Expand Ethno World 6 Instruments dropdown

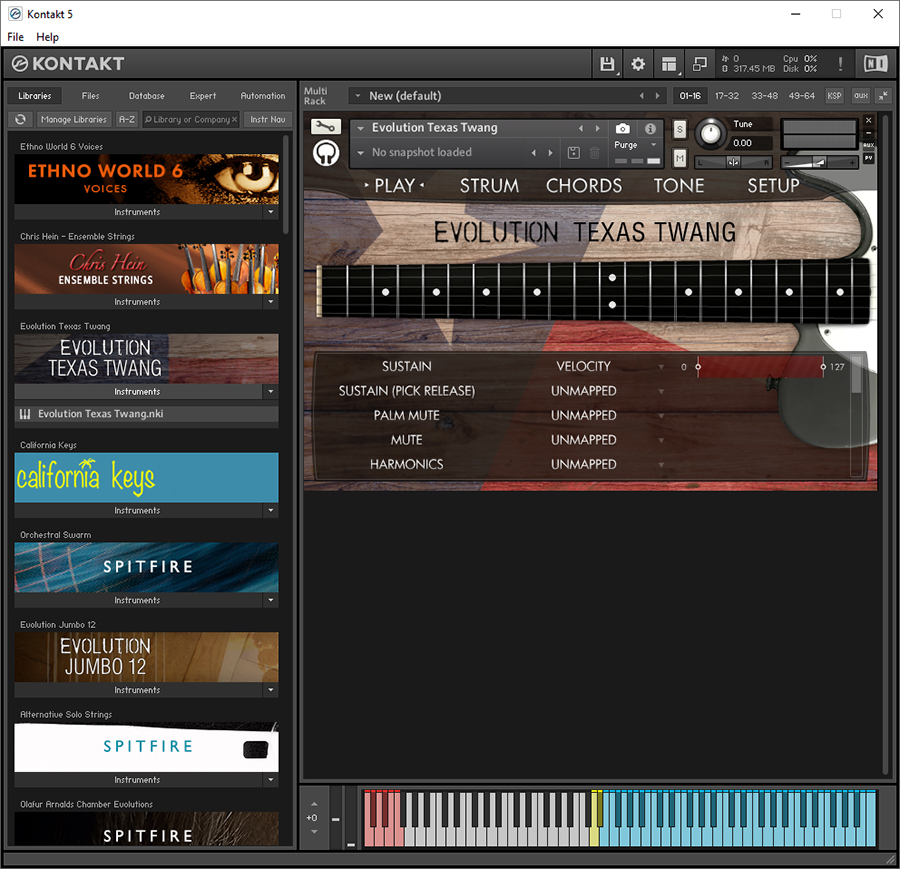[x=270, y=212]
